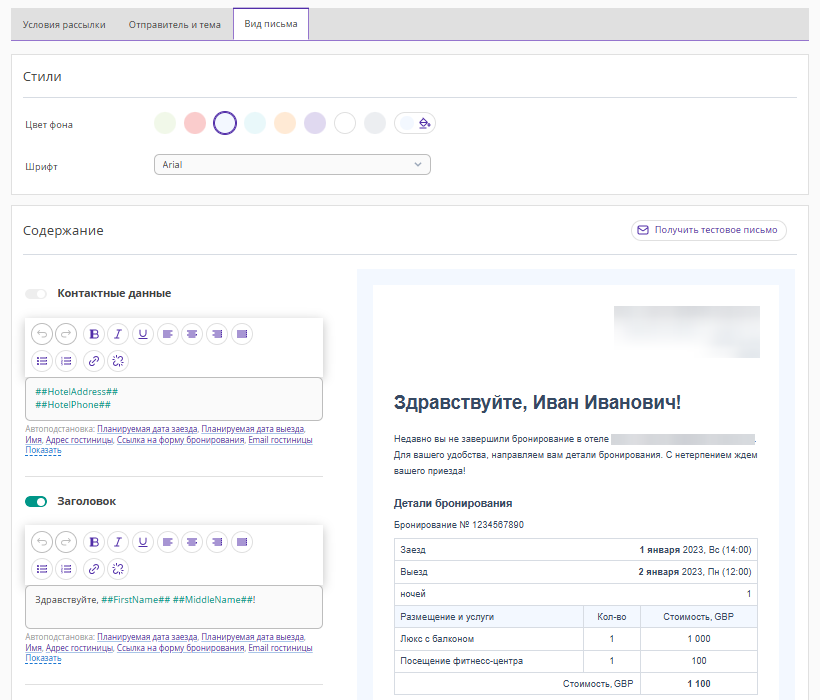Underline text in the Заголовок editor toolbar
The width and height of the screenshot is (820, 700).
coord(143,542)
